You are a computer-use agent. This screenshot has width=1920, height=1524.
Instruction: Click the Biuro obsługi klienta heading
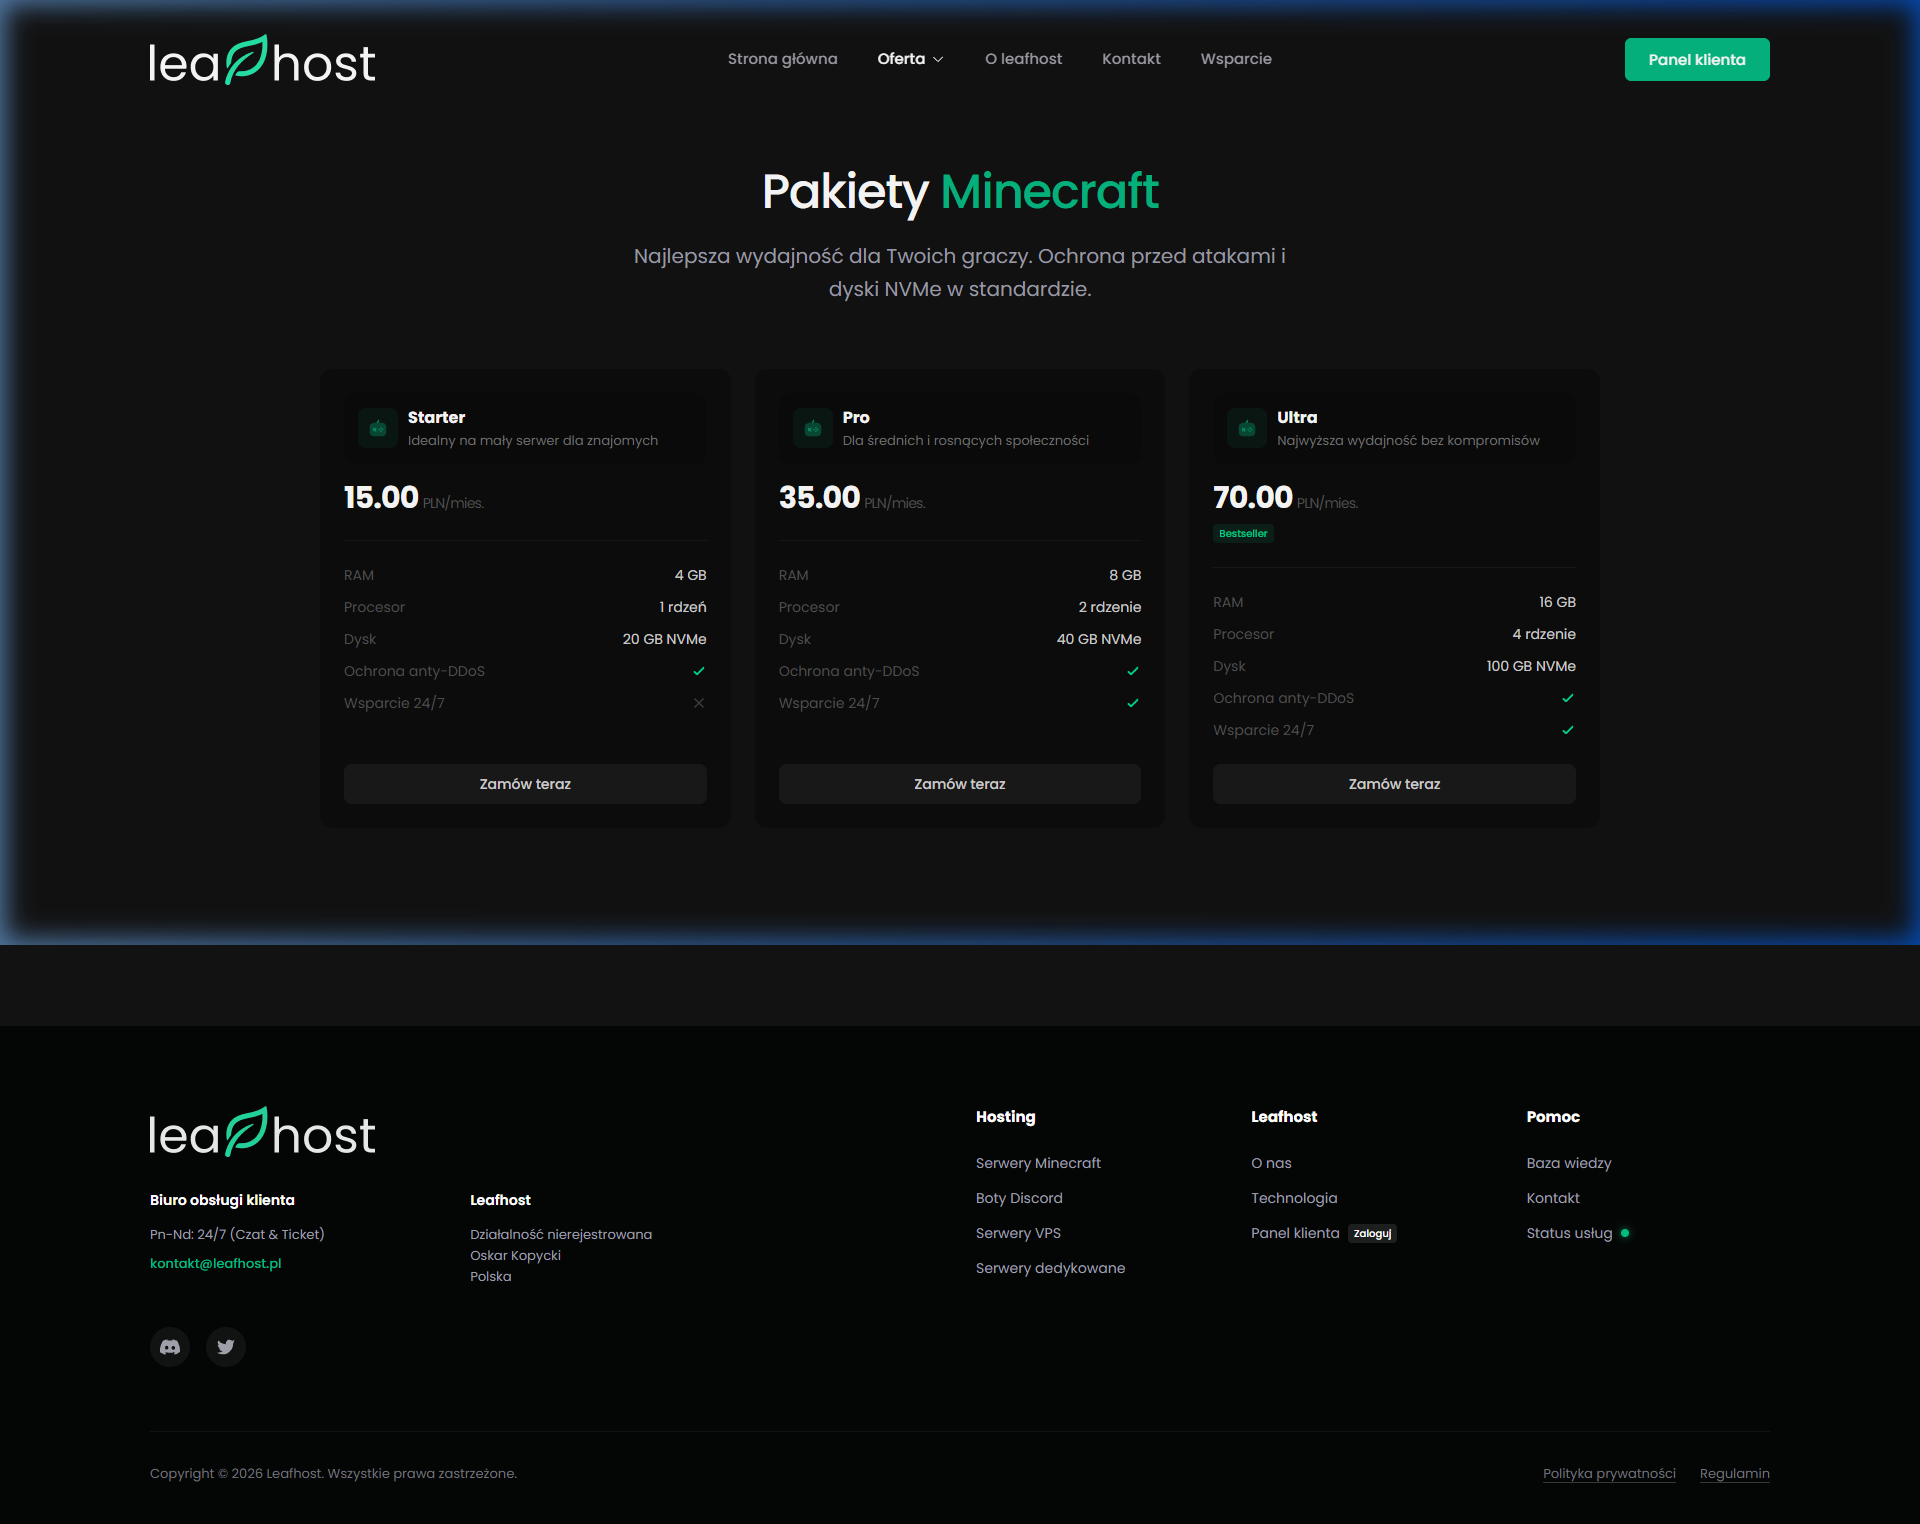click(222, 1200)
